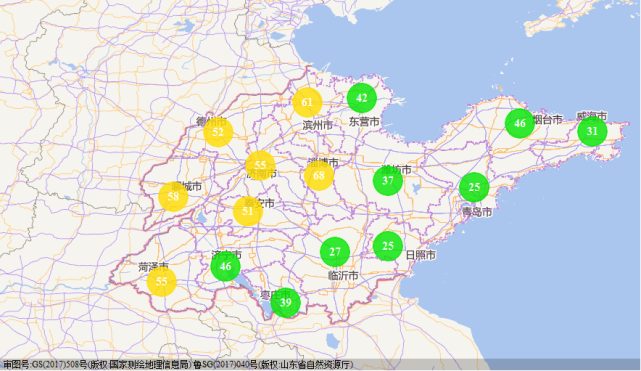
Task: Select the green 37 marker at 潍坊市
Action: click(x=388, y=181)
